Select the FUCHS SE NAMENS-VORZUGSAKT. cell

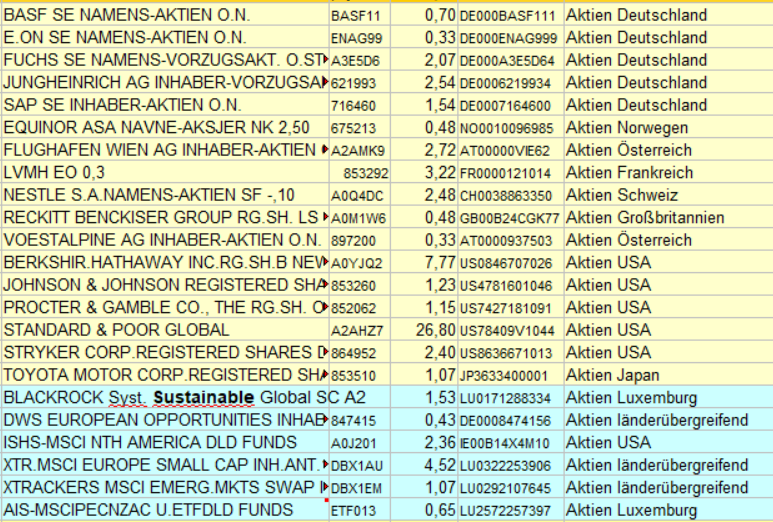click(165, 60)
